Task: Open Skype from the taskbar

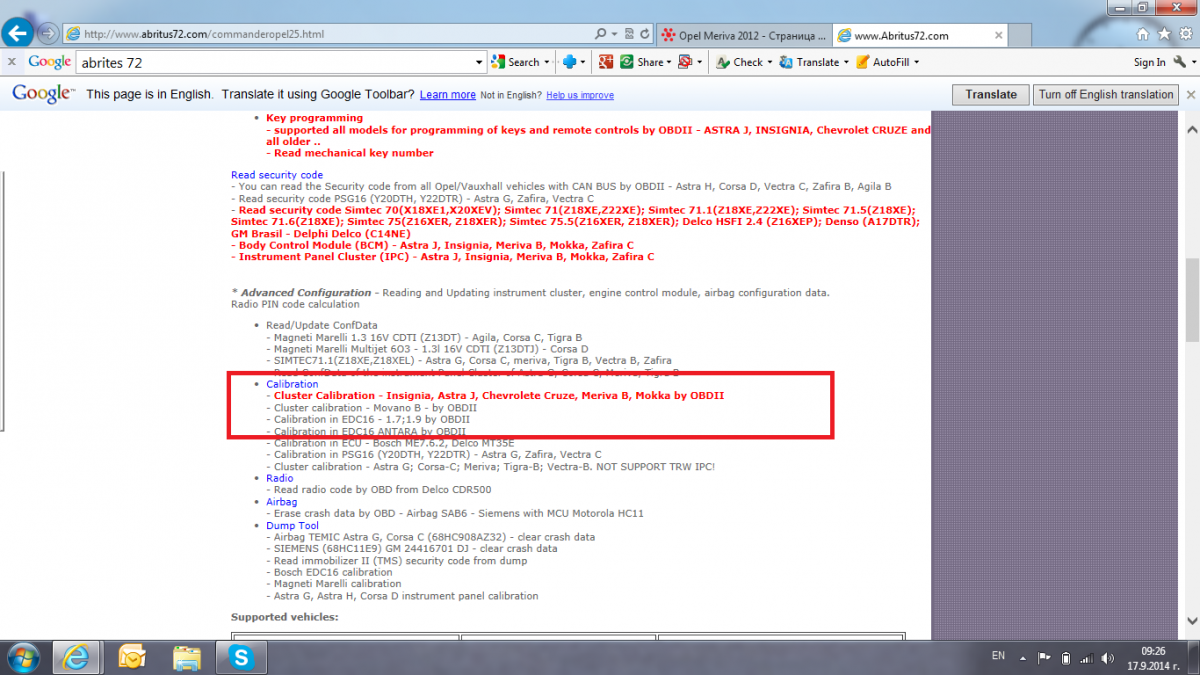Action: [x=240, y=657]
